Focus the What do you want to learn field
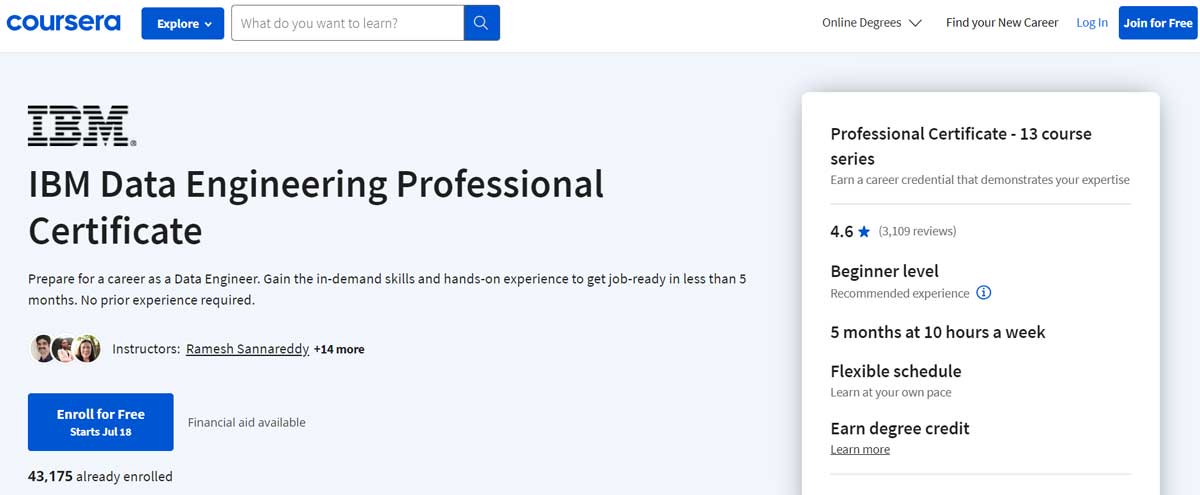The width and height of the screenshot is (1200, 495). (x=348, y=23)
